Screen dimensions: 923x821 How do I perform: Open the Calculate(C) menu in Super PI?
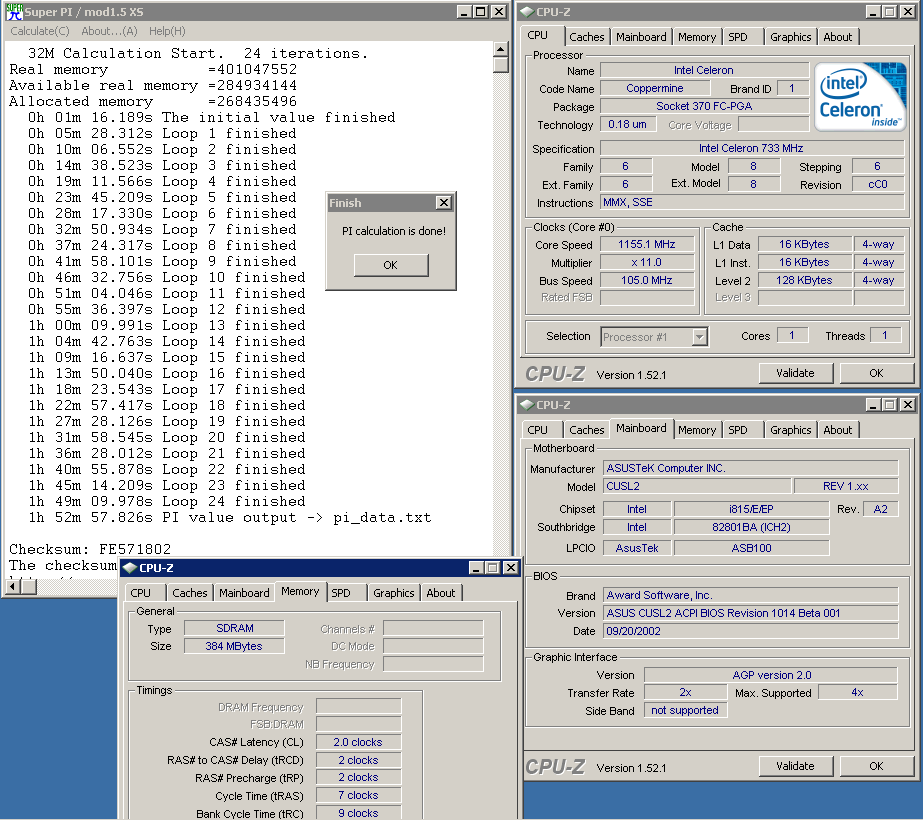click(40, 31)
